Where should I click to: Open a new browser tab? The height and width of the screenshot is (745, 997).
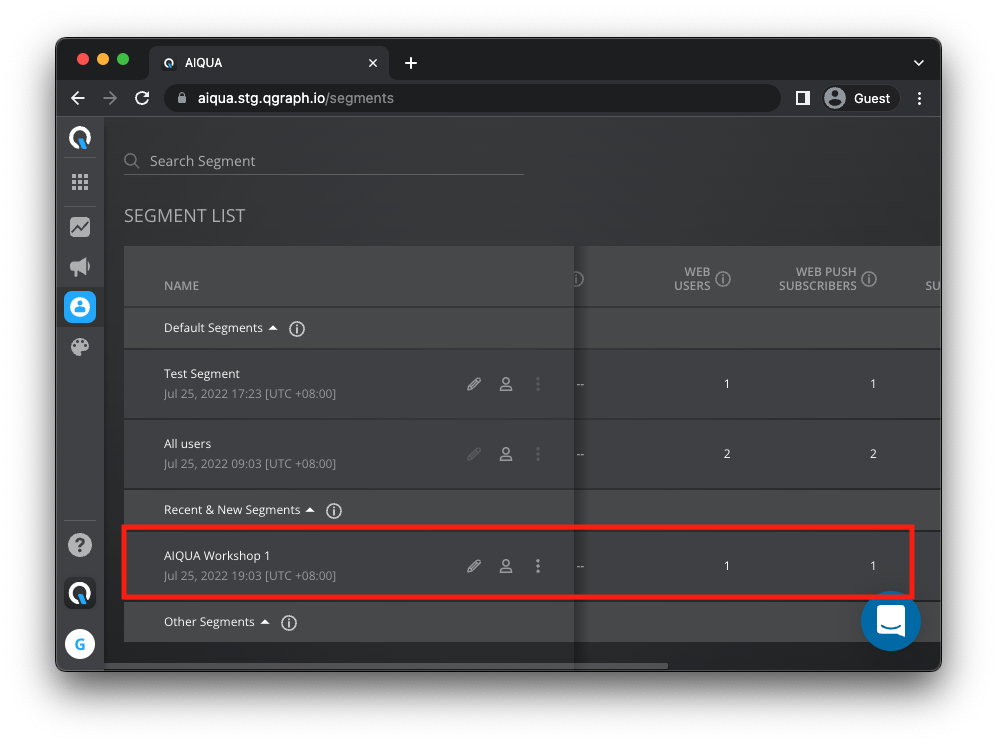411,63
